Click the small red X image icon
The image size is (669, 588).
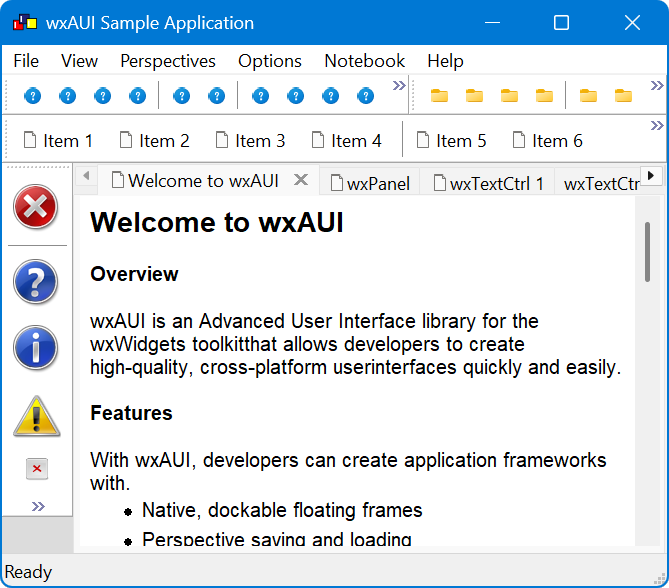37,469
